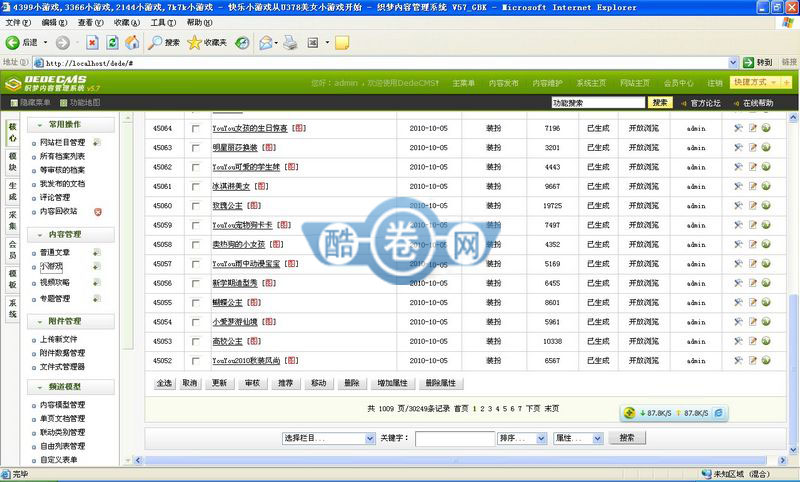The image size is (800, 482).
Task: Switch to the 模块 vertical tab
Action: tap(13, 162)
